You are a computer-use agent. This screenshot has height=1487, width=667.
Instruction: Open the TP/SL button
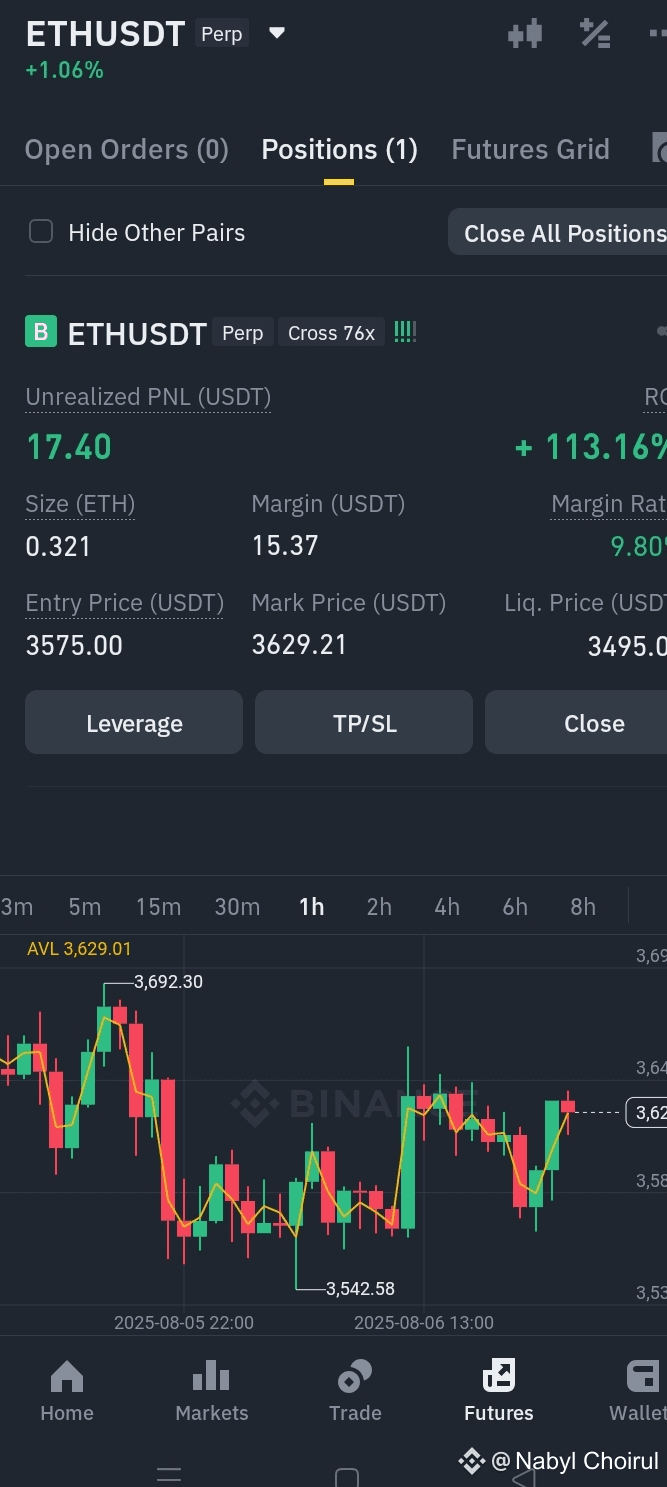364,722
